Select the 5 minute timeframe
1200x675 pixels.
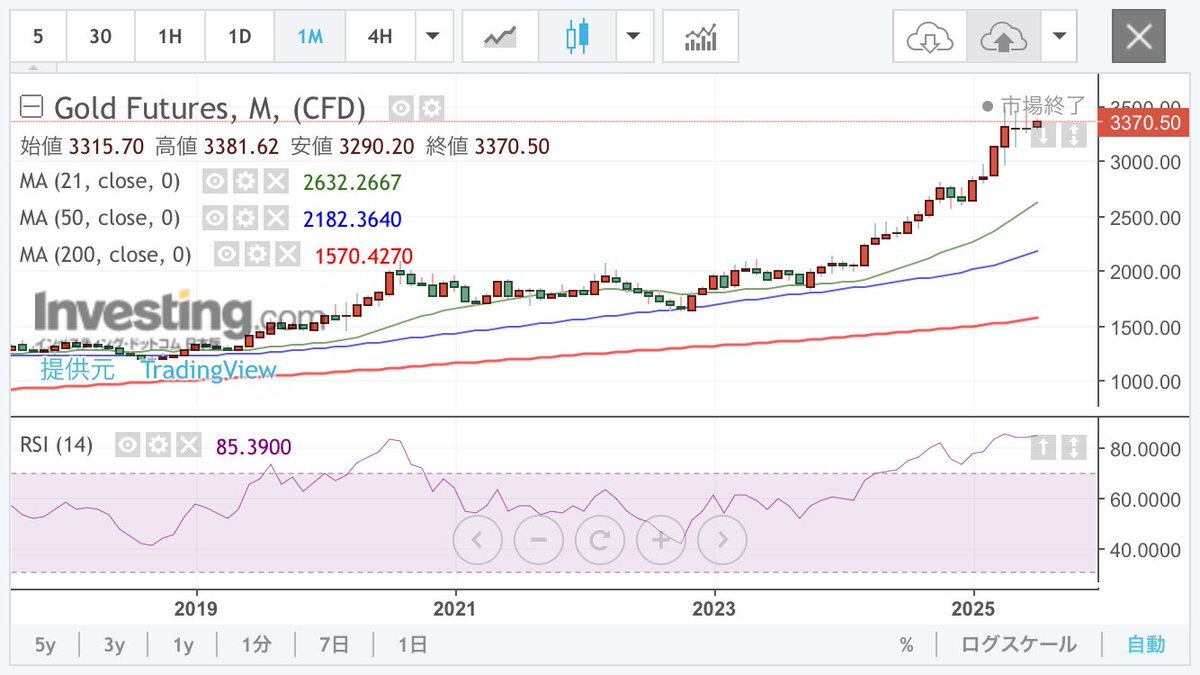[x=38, y=37]
